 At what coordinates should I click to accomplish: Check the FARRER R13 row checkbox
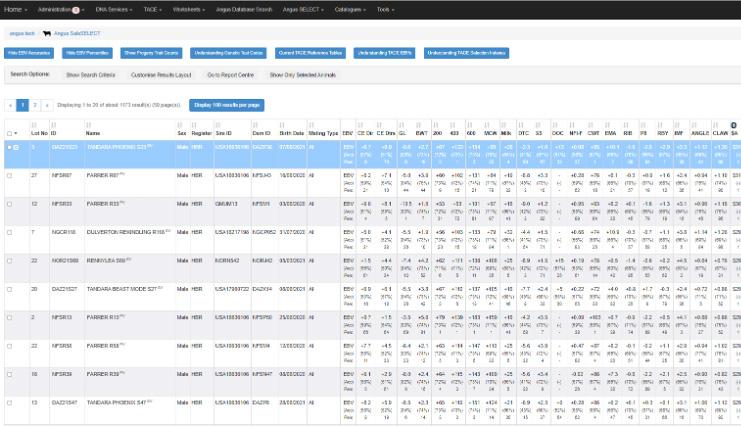click(9, 318)
